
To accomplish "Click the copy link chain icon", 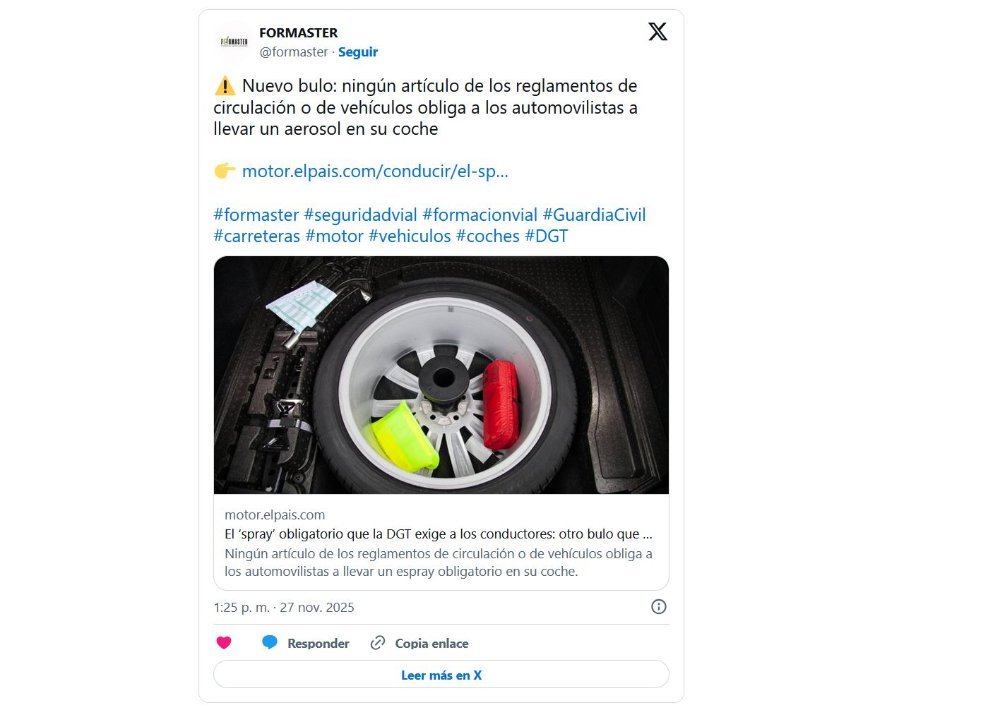I will coord(378,642).
